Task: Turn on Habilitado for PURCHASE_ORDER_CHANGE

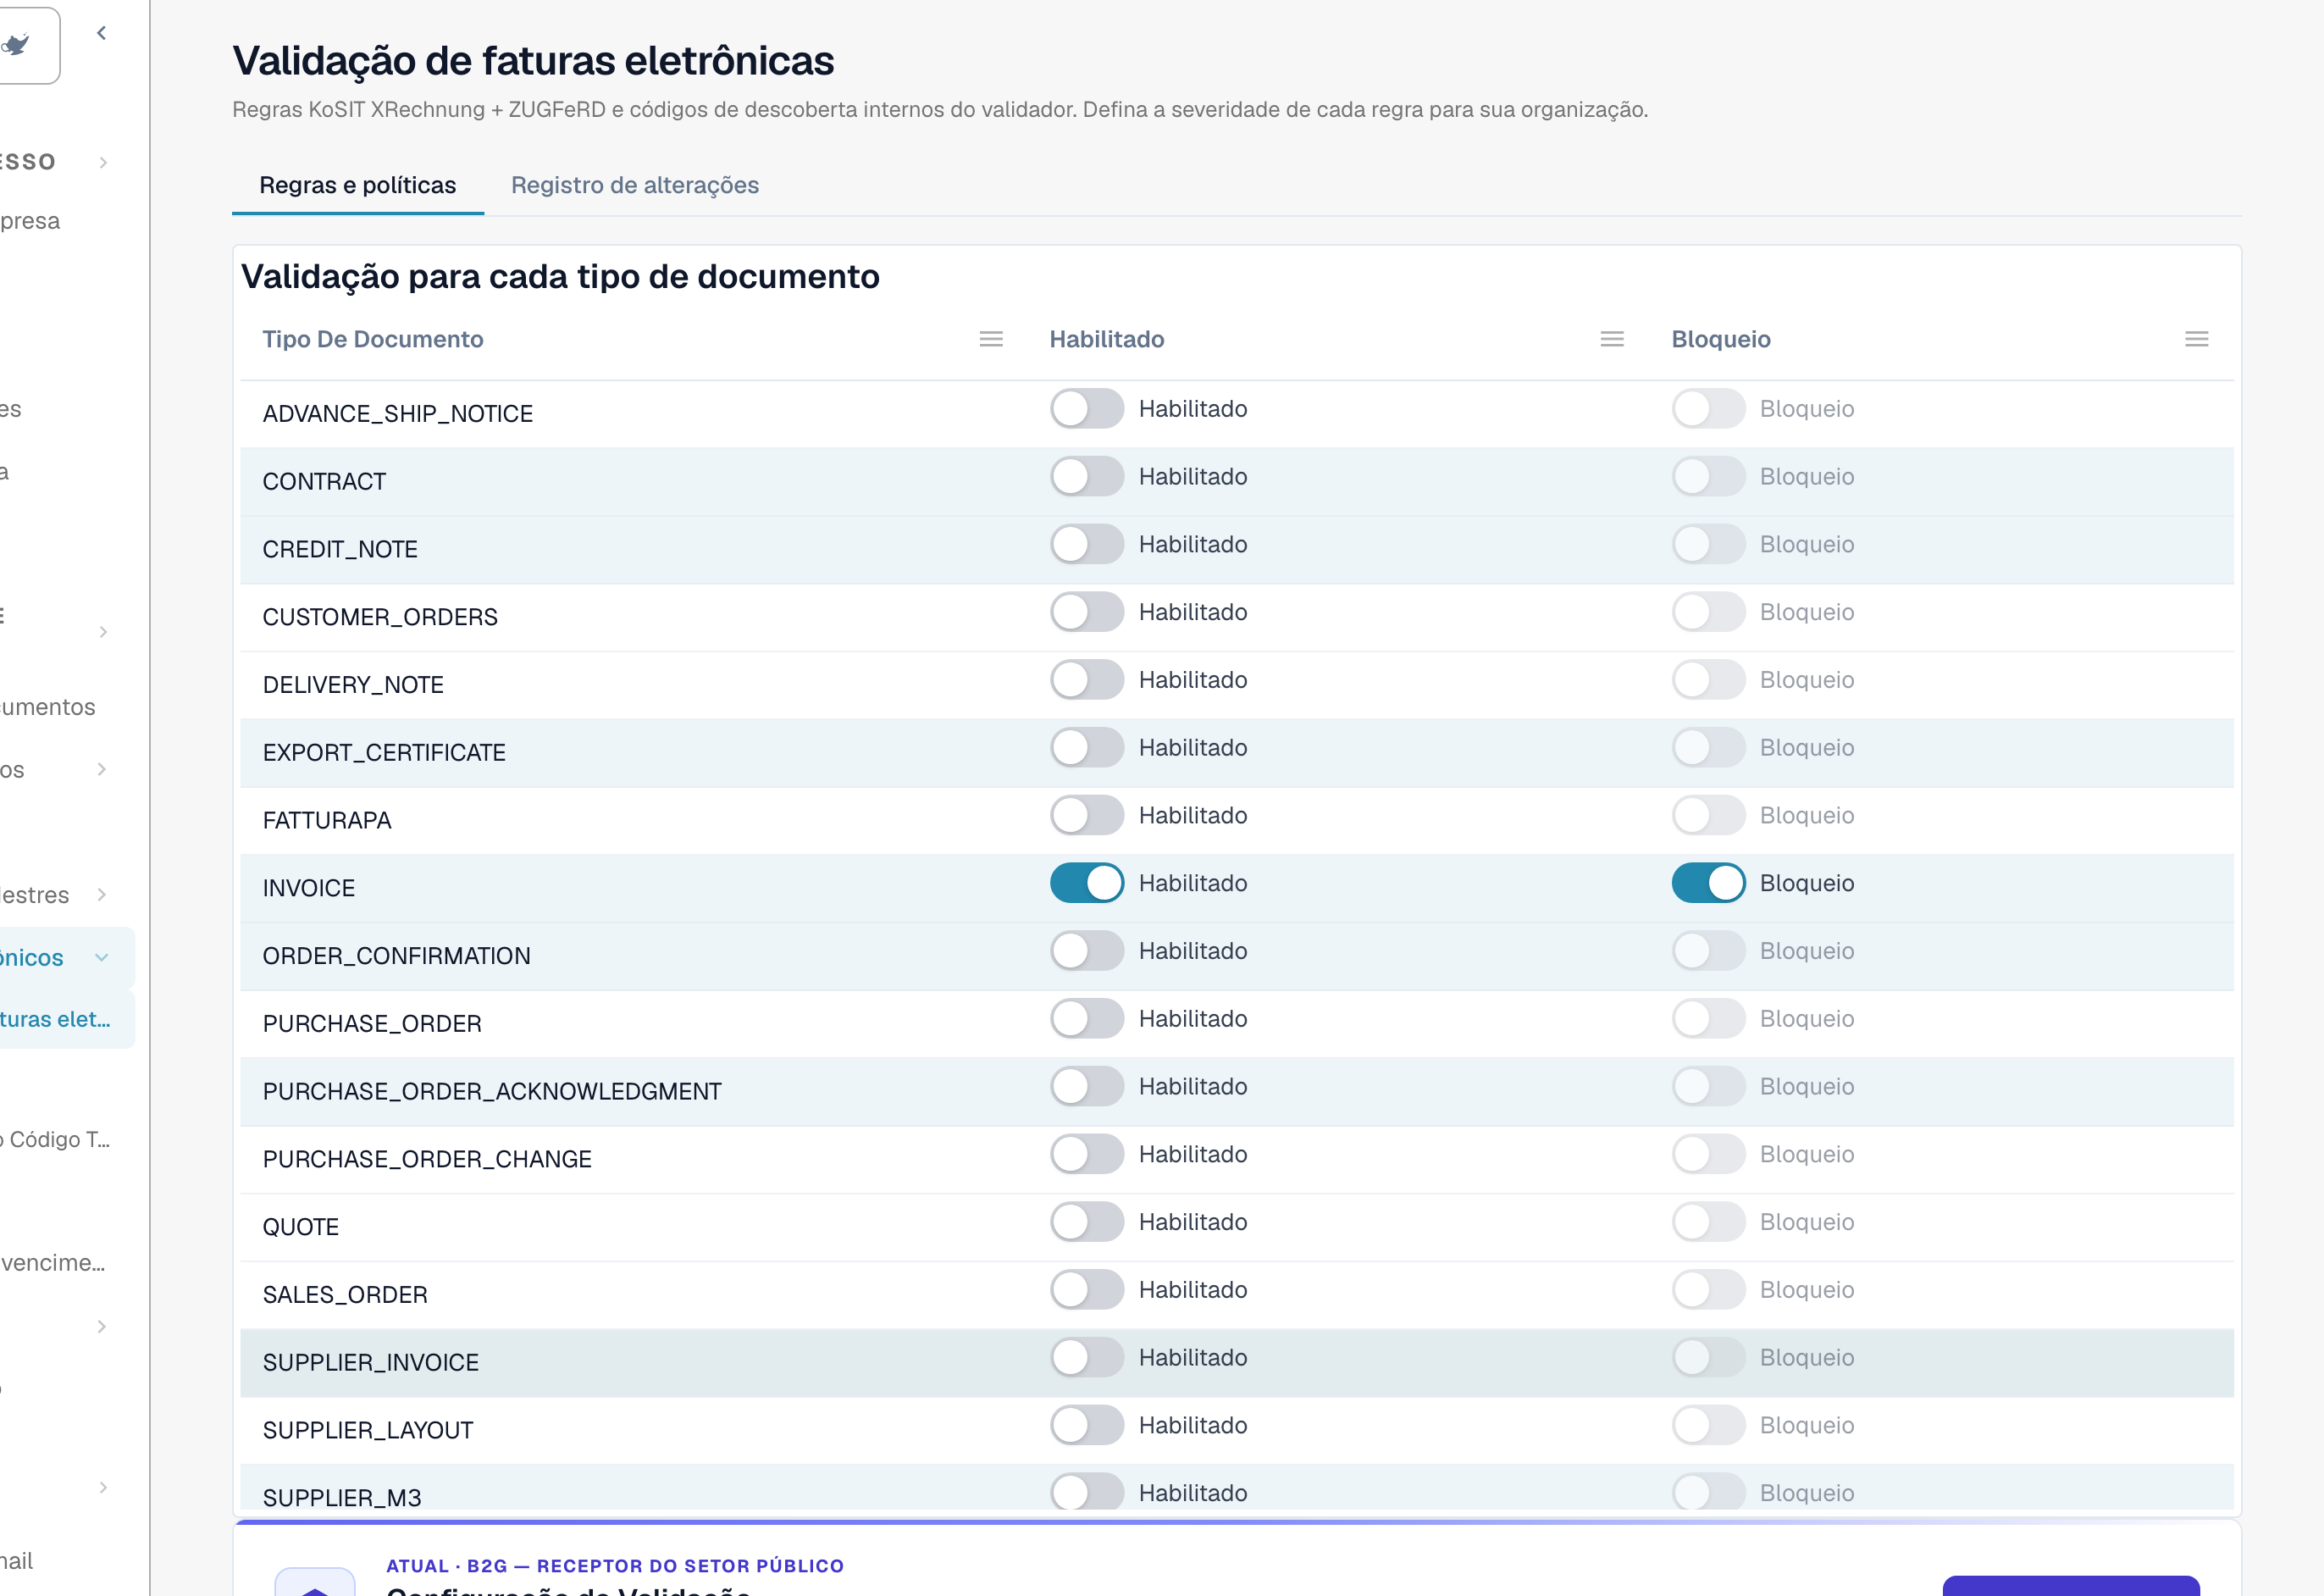Action: point(1086,1154)
